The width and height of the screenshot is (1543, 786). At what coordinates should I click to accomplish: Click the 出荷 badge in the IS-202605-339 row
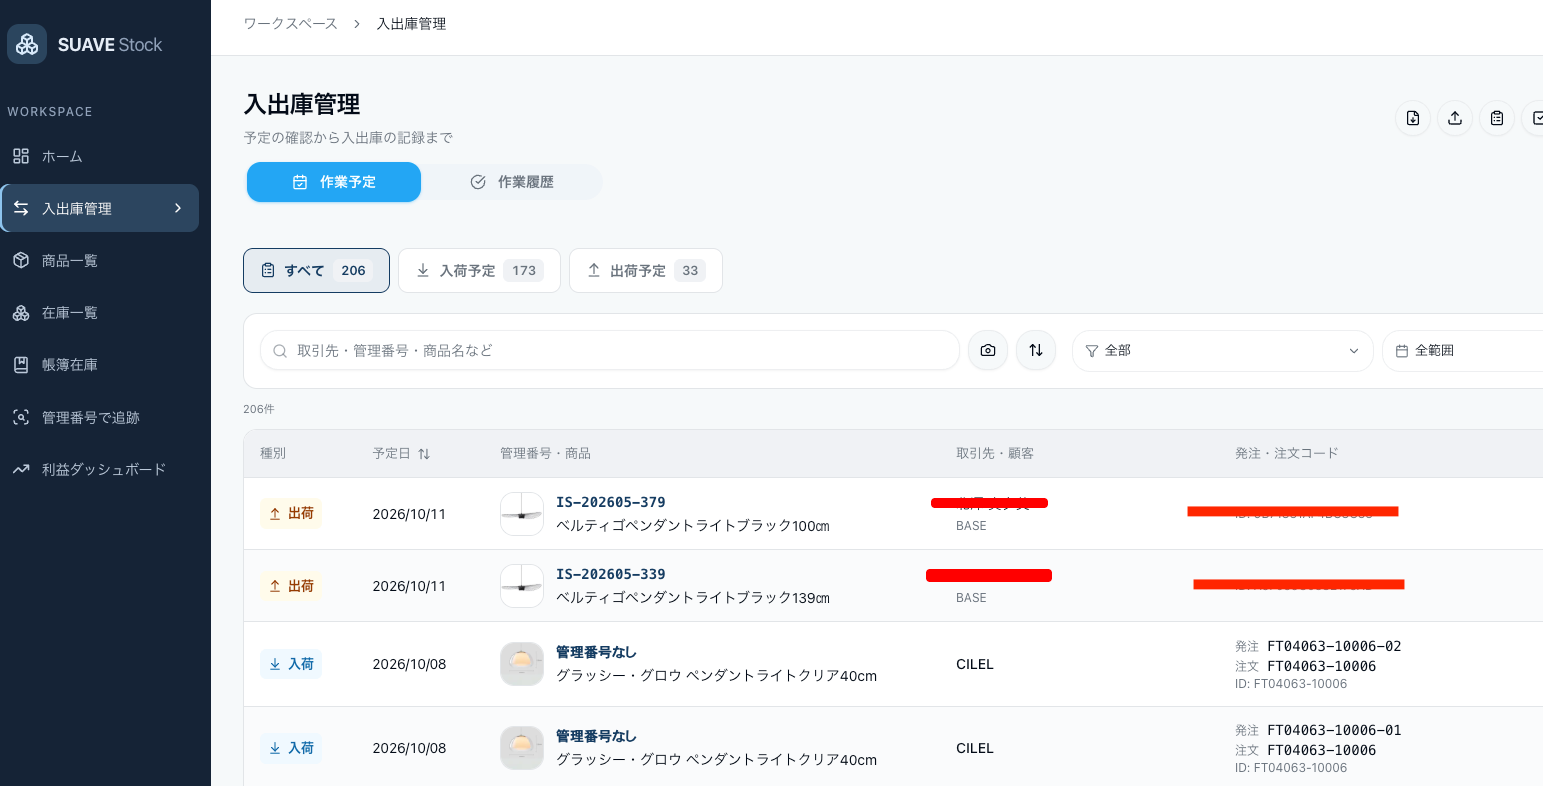[291, 586]
